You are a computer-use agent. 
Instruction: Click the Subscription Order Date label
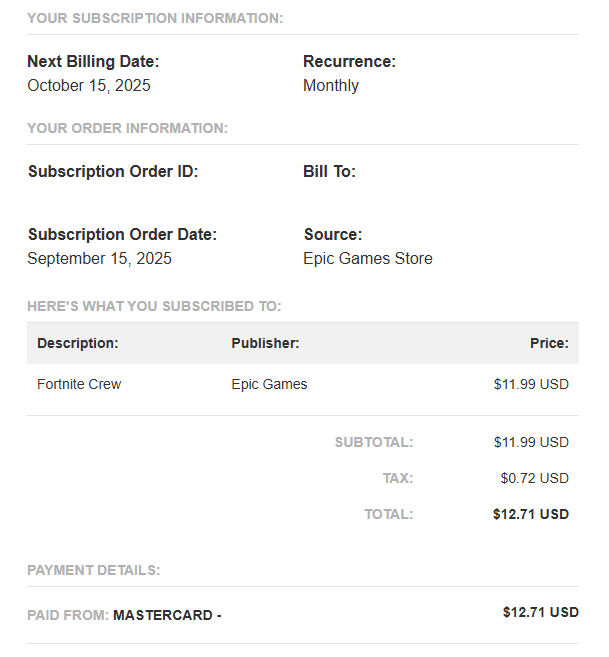122,234
